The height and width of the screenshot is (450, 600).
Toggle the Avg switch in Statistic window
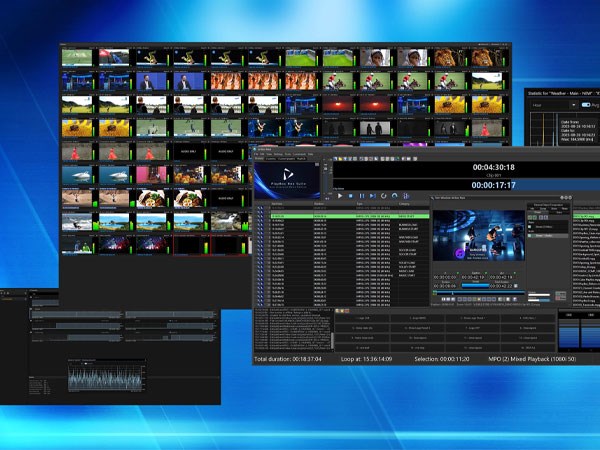click(x=586, y=105)
